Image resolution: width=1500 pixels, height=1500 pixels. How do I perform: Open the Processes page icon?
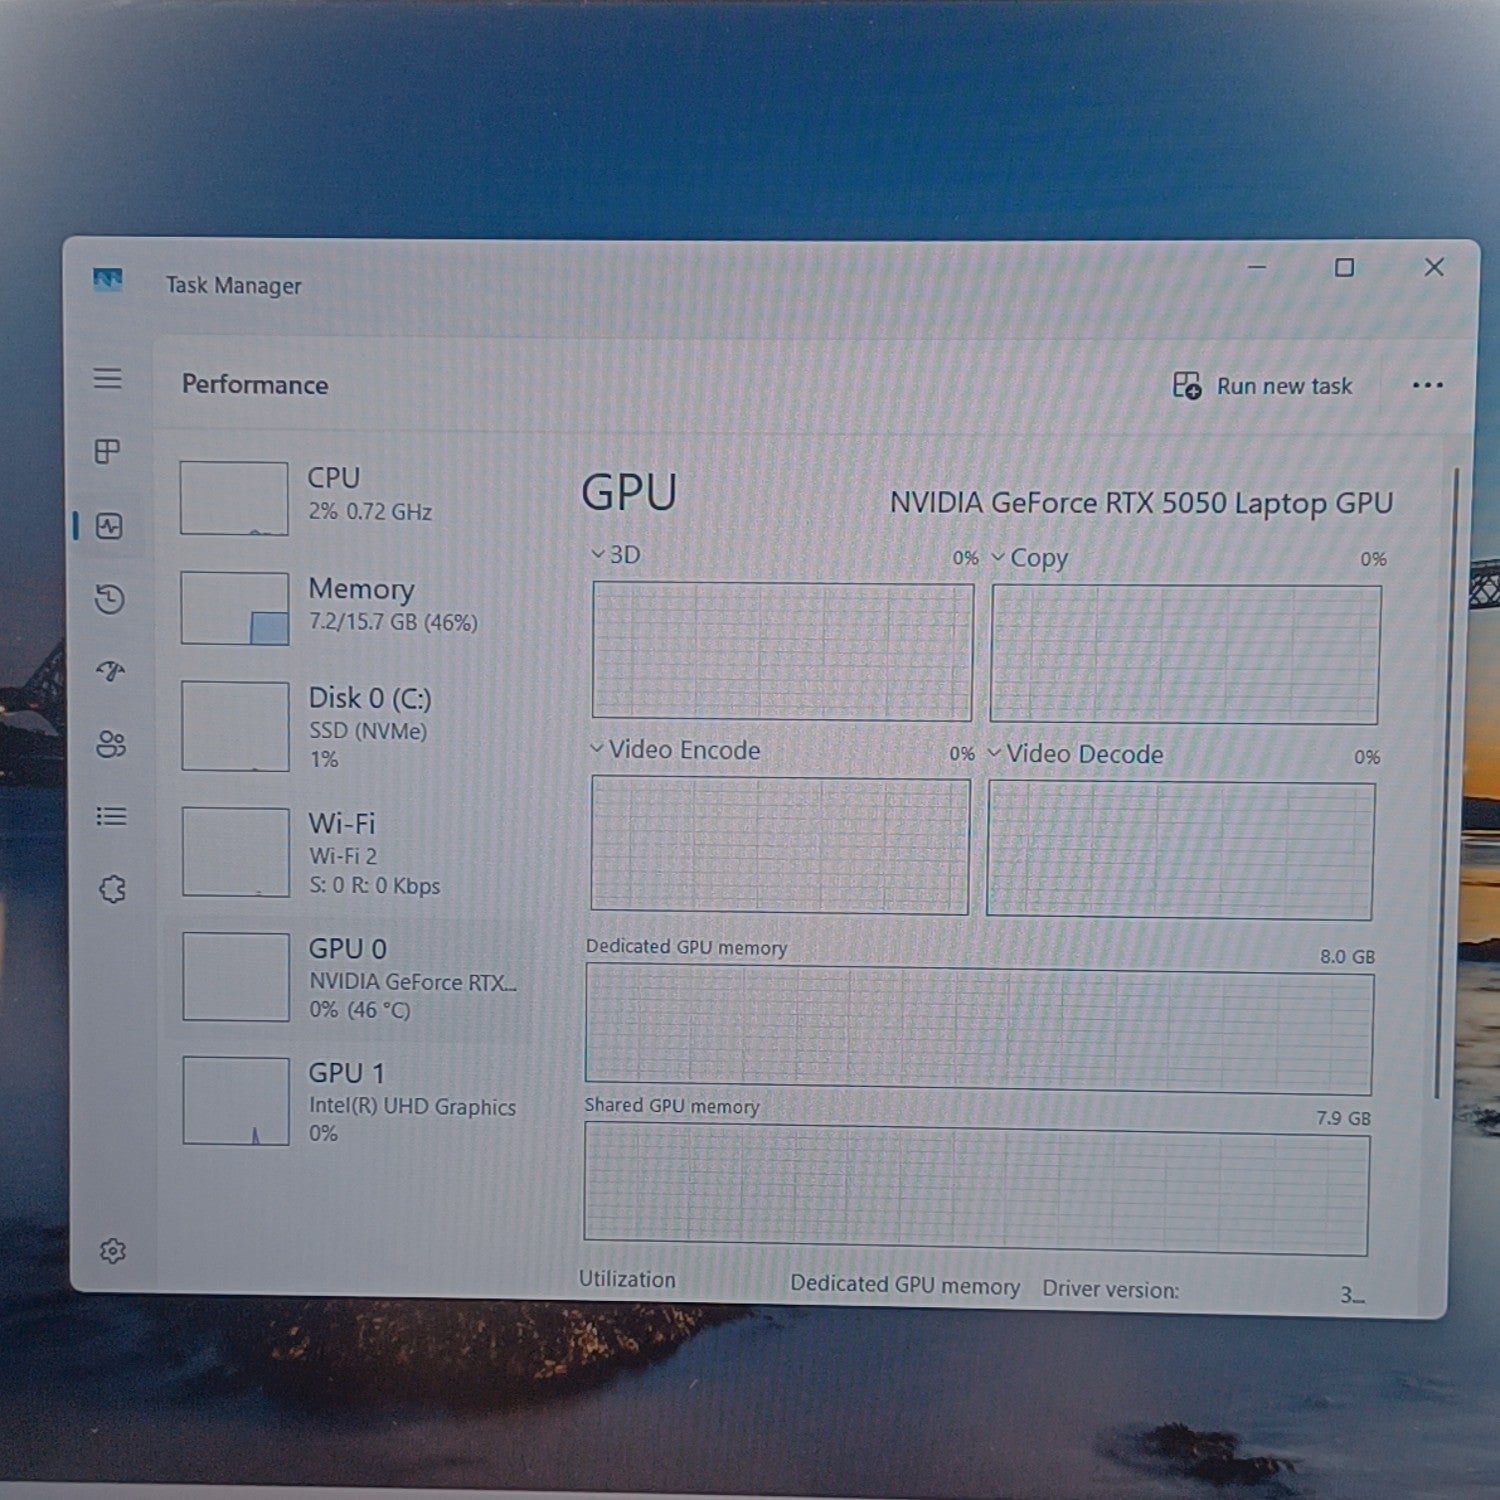pos(107,451)
